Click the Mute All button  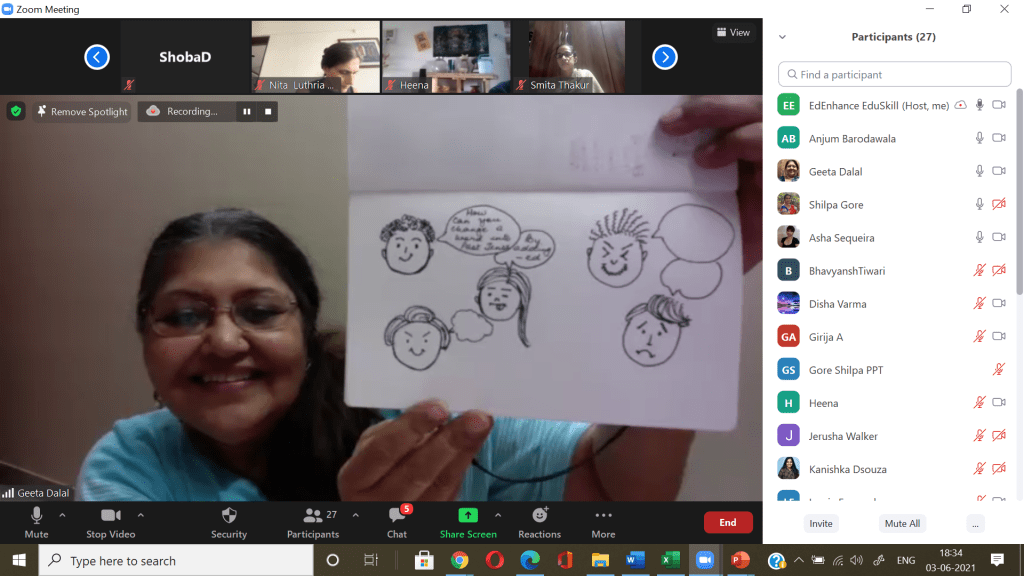tap(902, 523)
